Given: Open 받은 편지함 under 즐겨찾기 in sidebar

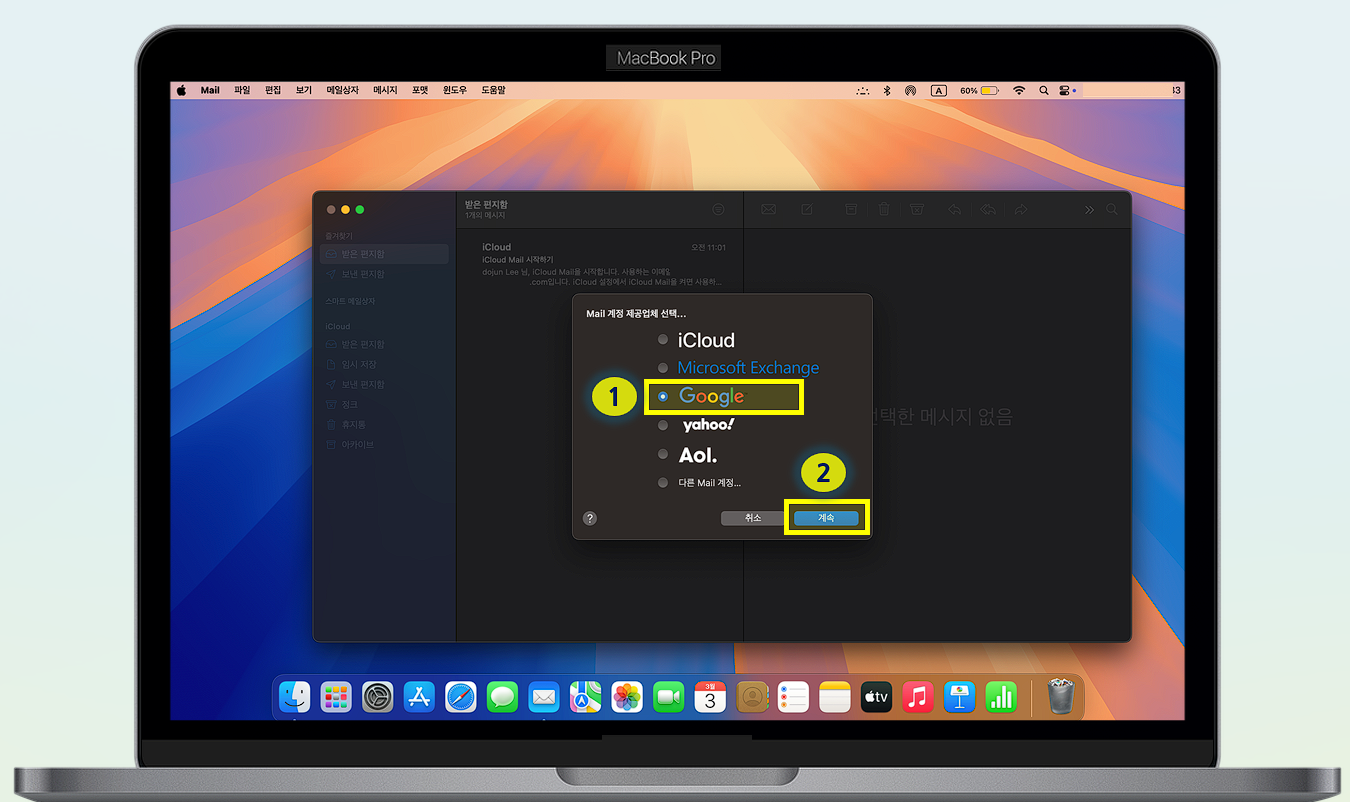Looking at the screenshot, I should pos(384,254).
